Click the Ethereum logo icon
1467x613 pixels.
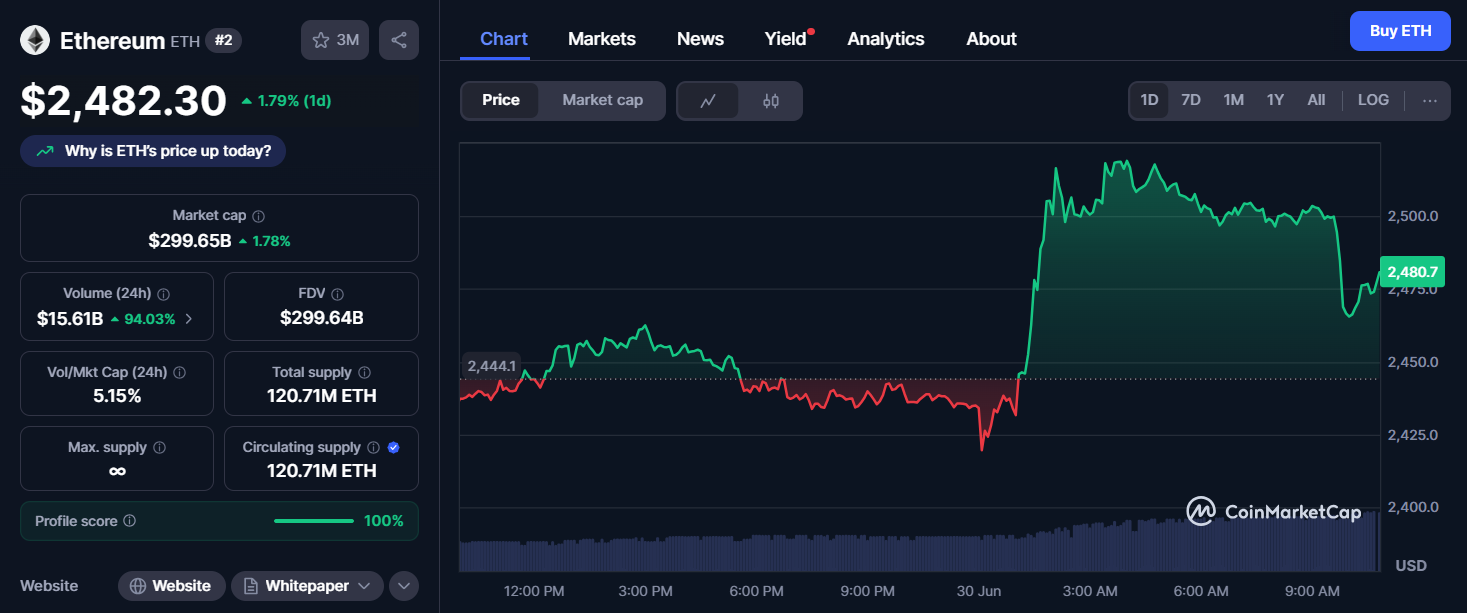click(35, 40)
